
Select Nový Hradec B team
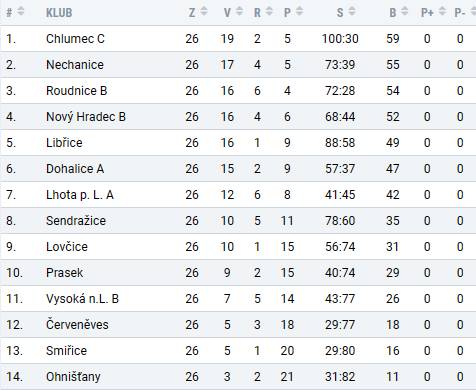86,117
